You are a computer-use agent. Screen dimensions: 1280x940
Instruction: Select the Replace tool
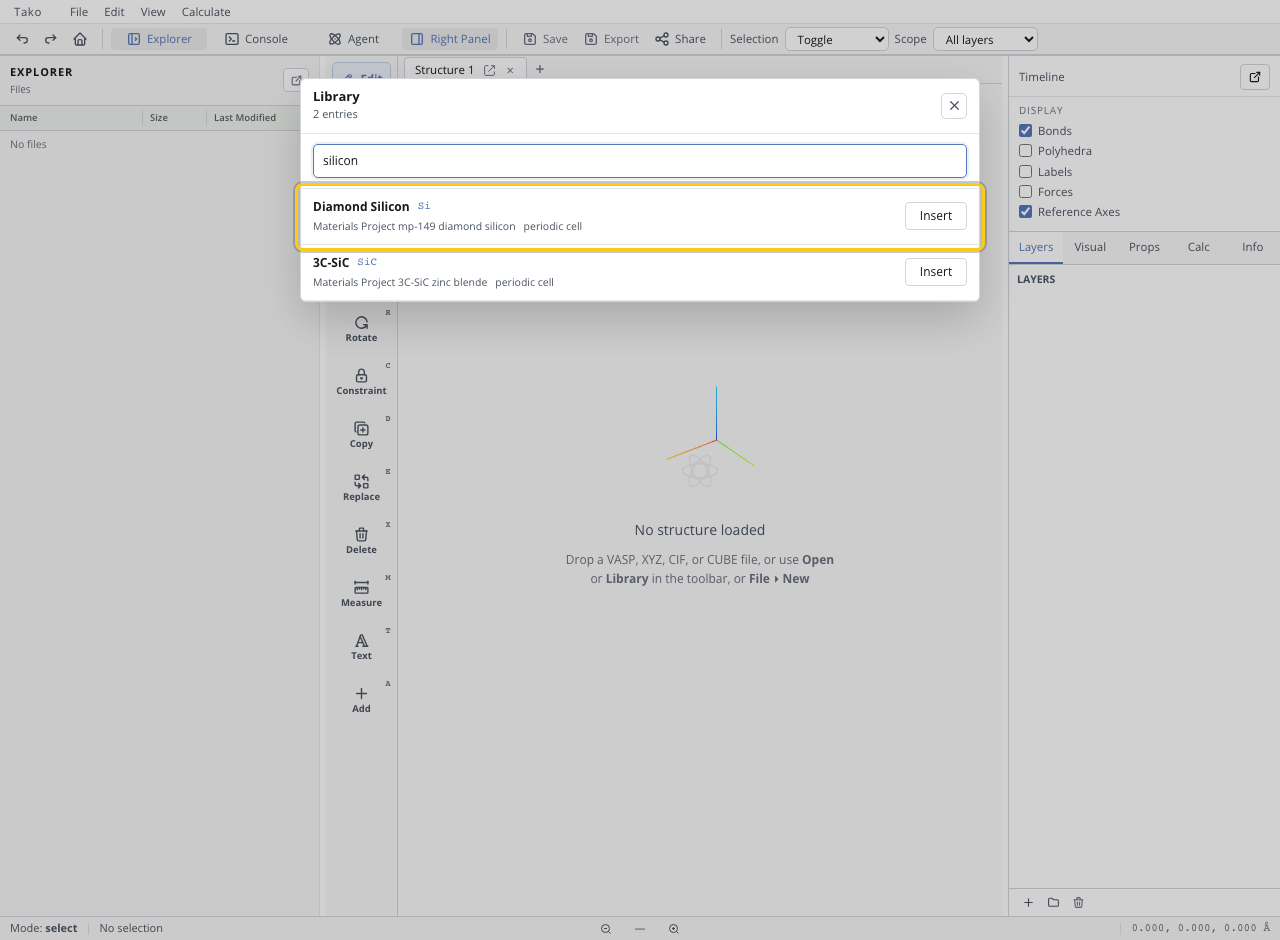point(361,487)
